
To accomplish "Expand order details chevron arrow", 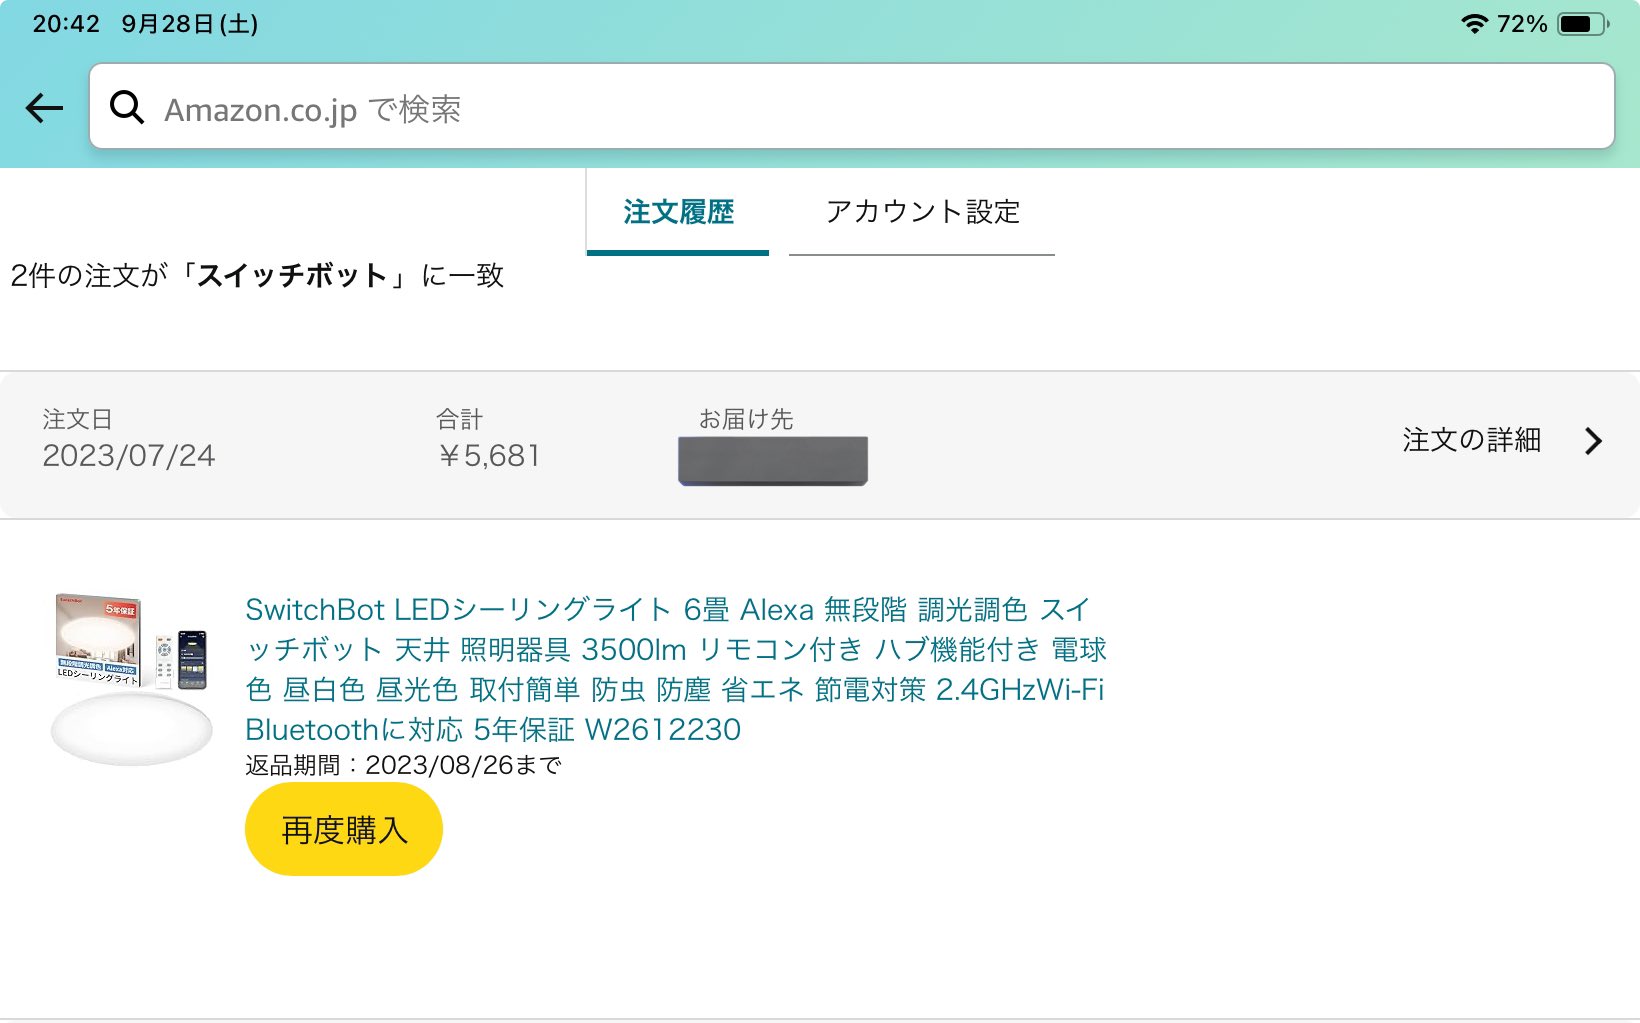I will tap(1594, 441).
